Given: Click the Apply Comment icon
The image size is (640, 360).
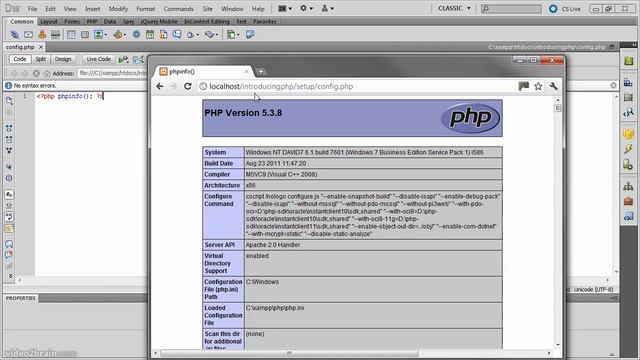Looking at the screenshot, I should tap(9, 244).
